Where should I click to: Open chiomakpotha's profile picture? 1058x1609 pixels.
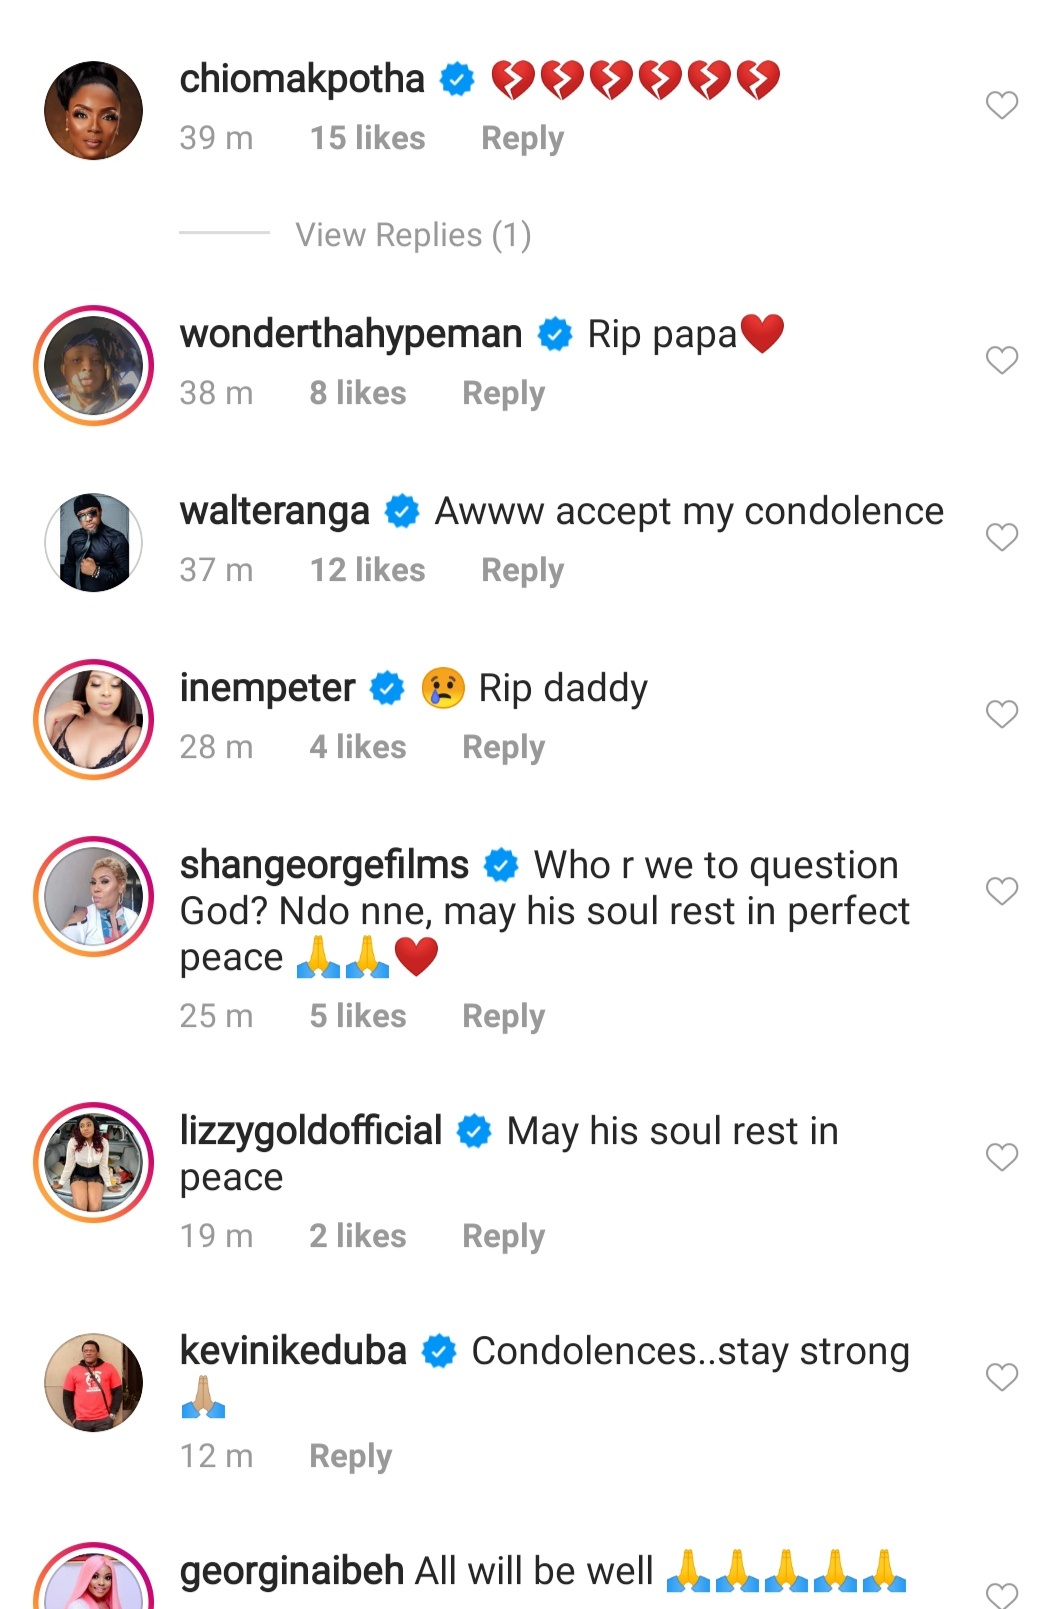[x=94, y=110]
